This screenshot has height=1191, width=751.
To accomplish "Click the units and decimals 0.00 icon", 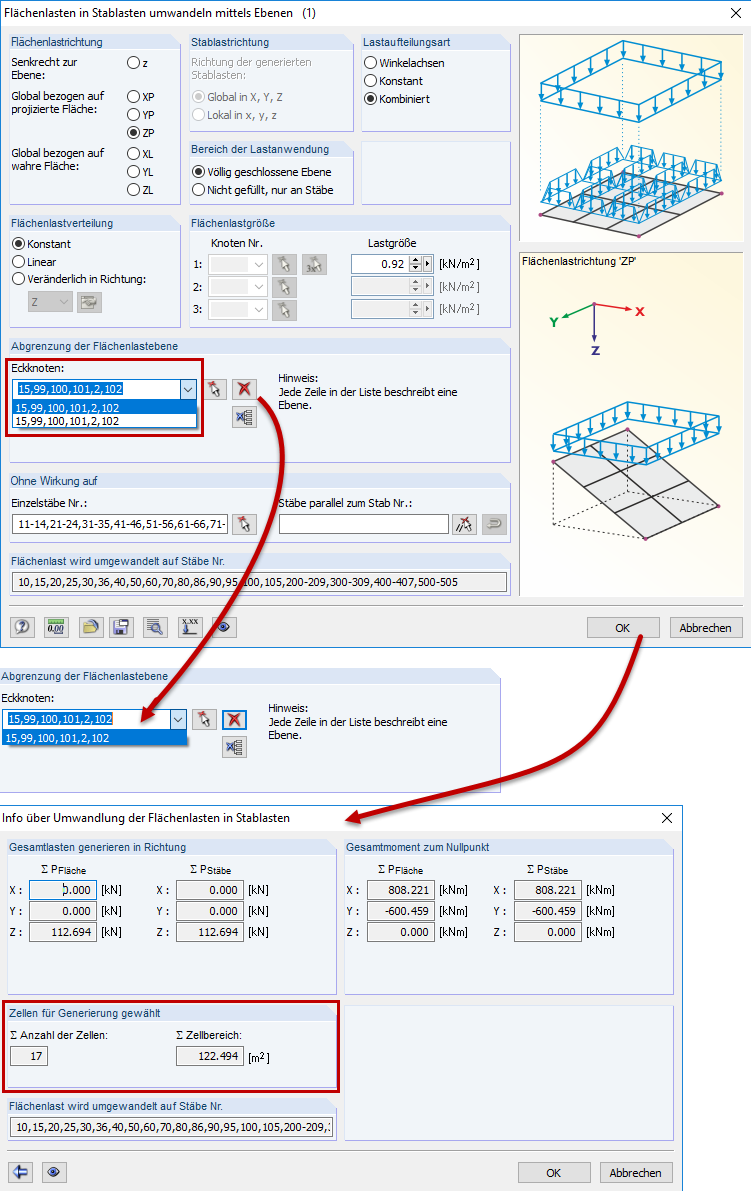I will point(56,627).
